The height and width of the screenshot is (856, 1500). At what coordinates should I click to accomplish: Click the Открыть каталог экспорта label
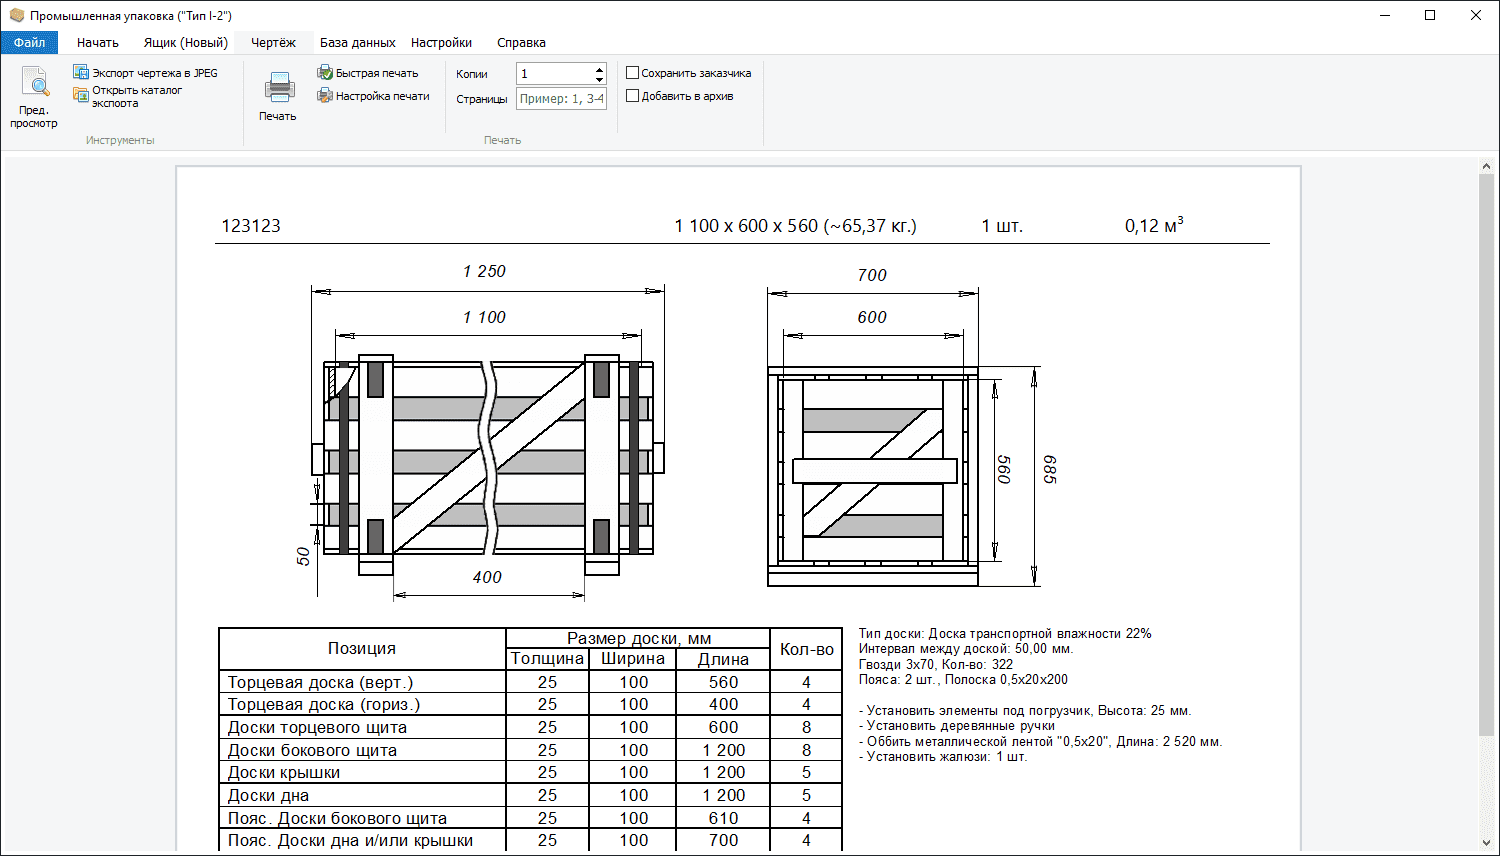click(137, 96)
